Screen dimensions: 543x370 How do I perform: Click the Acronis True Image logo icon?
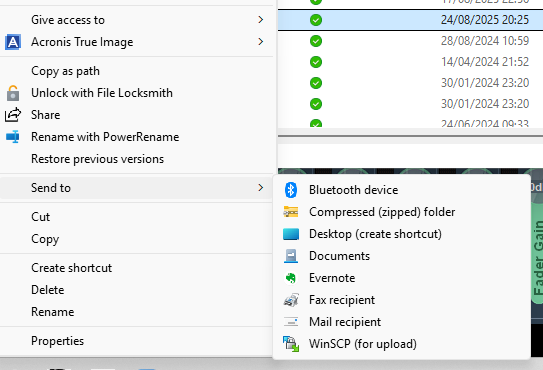tap(13, 42)
